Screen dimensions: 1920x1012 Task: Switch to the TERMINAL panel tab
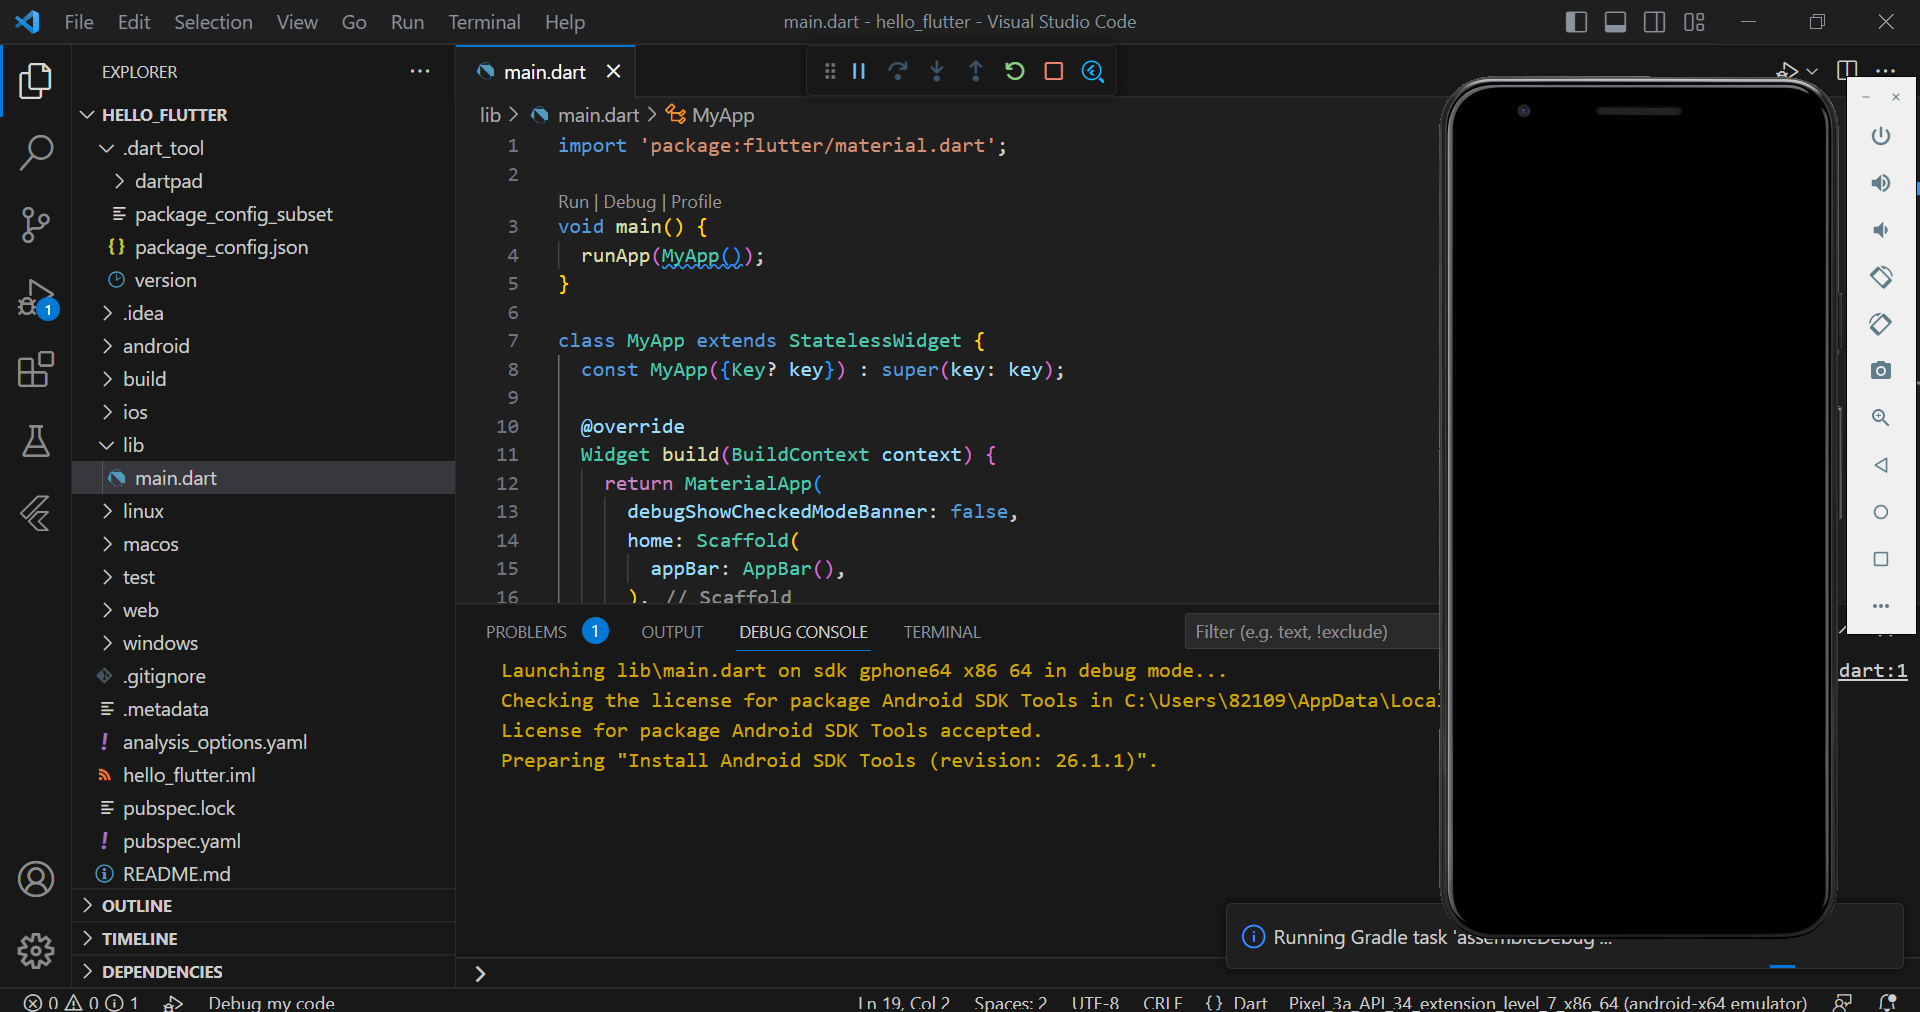[942, 632]
